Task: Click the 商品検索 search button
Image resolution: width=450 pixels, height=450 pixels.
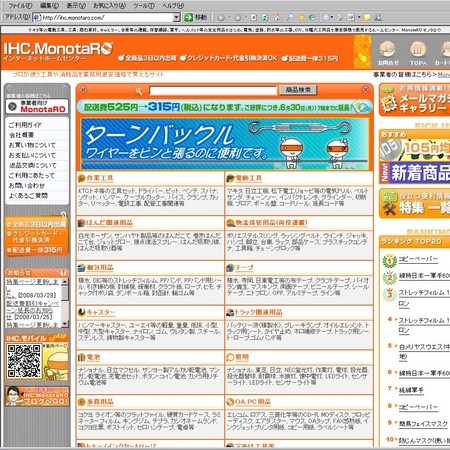Action: (298, 90)
